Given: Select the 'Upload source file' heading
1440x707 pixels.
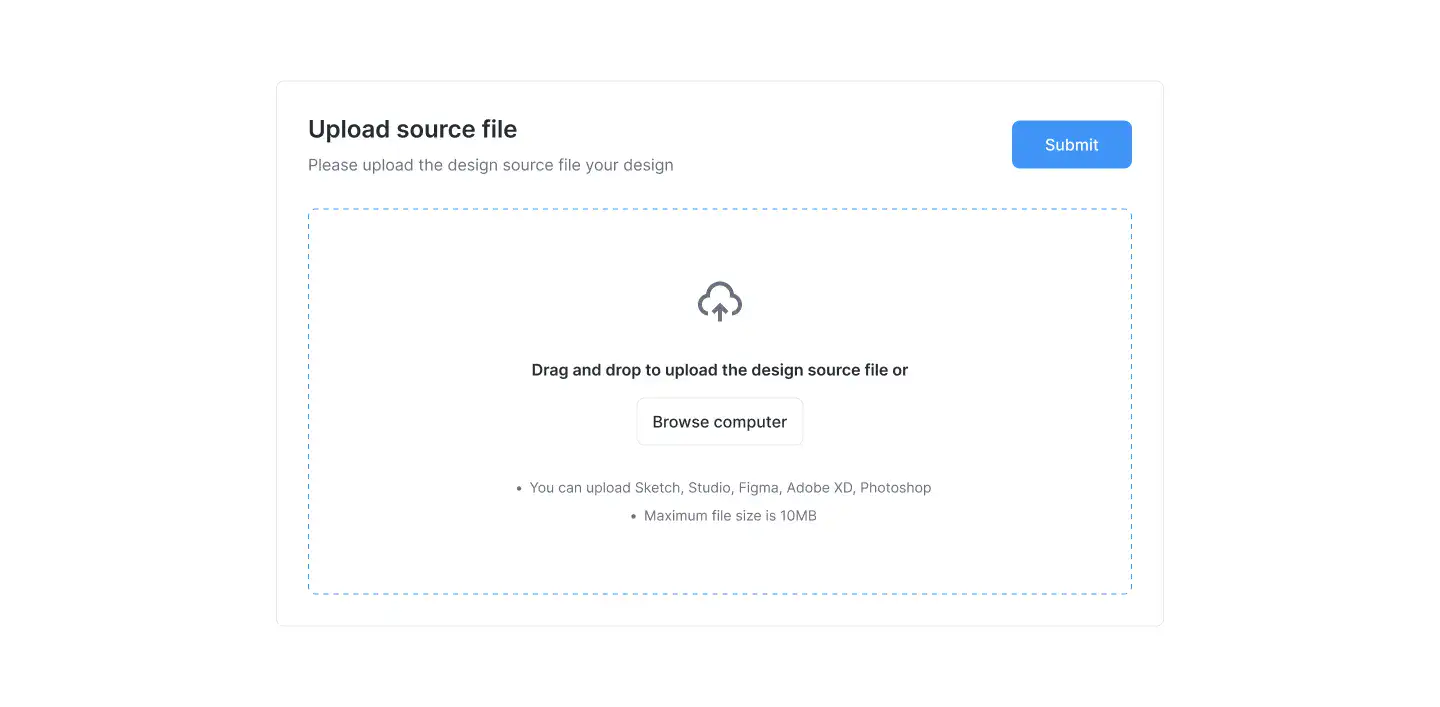Looking at the screenshot, I should point(412,129).
